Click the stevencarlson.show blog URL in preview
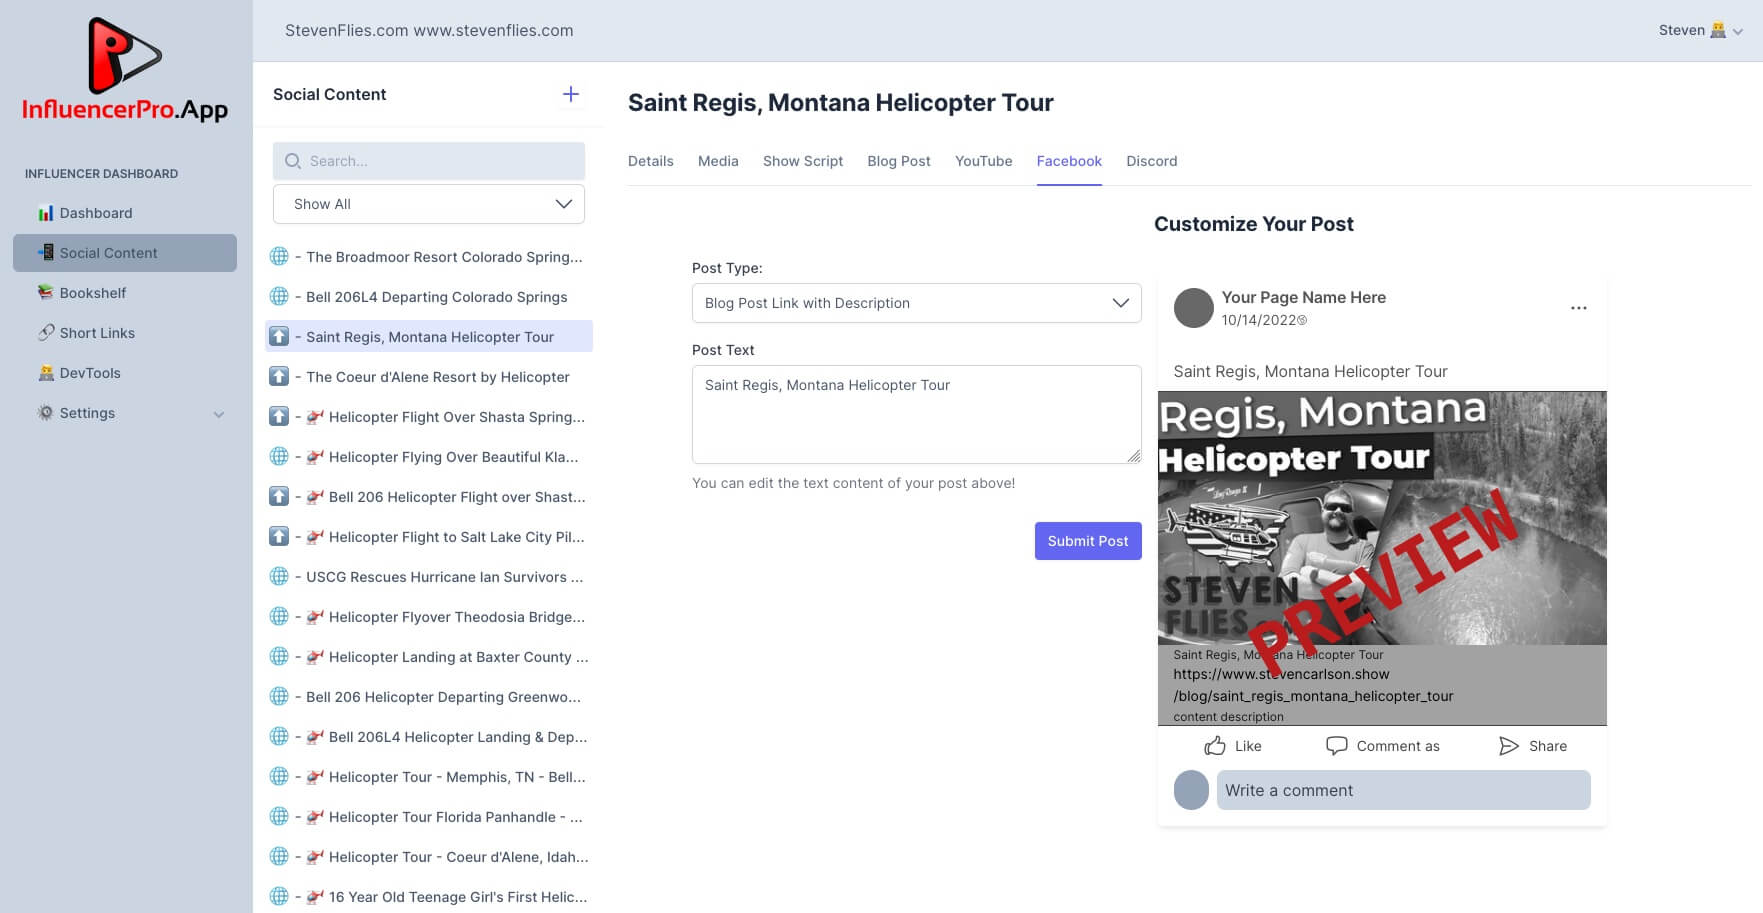Image resolution: width=1763 pixels, height=913 pixels. point(1313,685)
